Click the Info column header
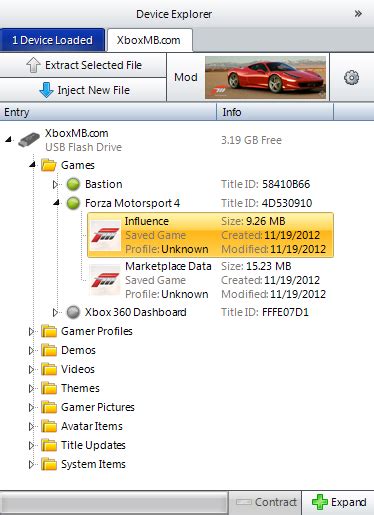This screenshot has width=374, height=515. 275,112
